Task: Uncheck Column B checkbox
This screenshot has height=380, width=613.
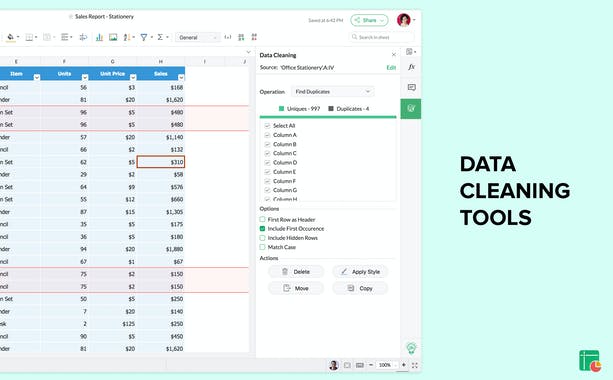Action: (267, 144)
